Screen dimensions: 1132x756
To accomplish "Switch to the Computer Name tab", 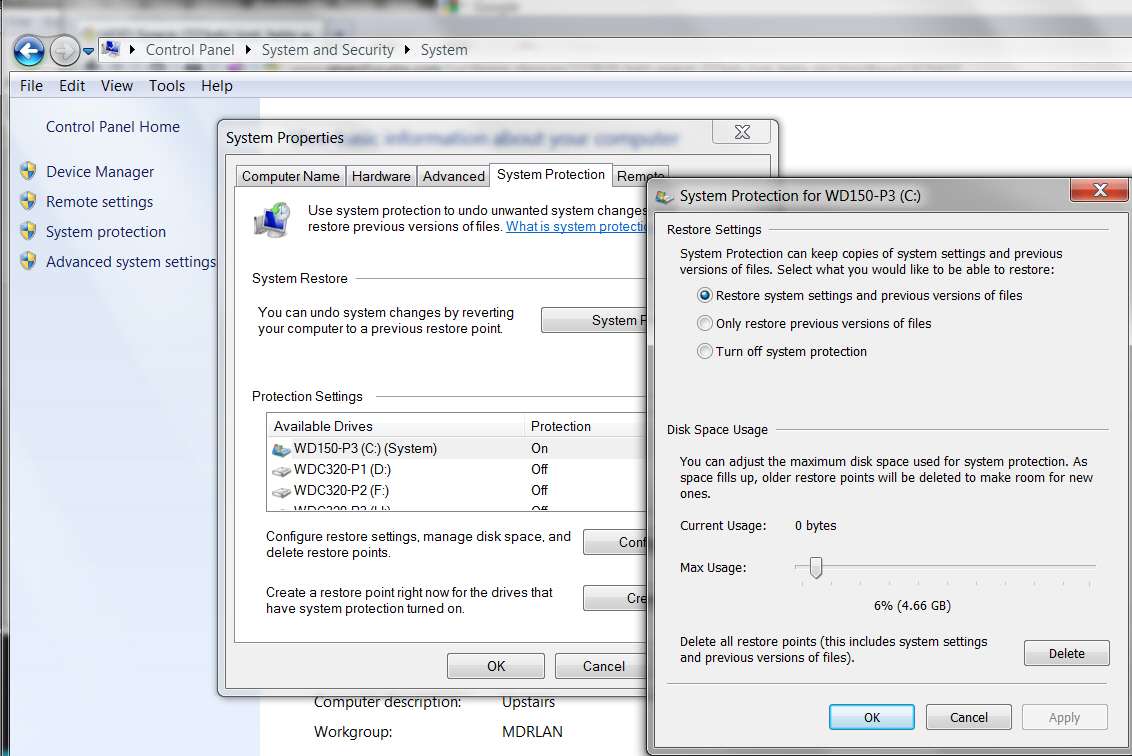I will pos(290,176).
